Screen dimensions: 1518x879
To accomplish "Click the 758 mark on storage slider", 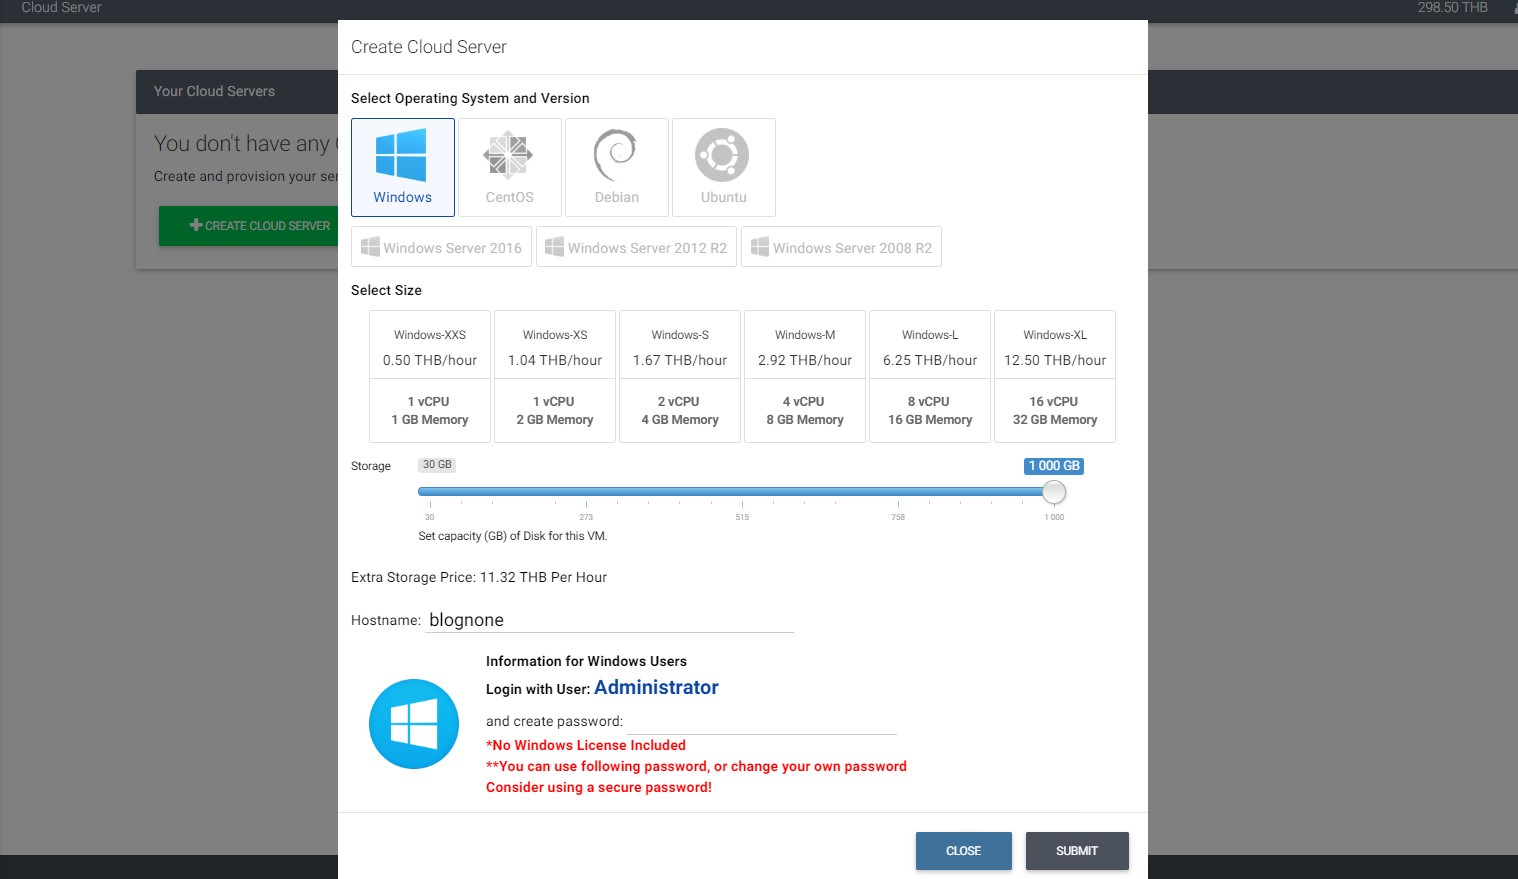I will coord(898,517).
